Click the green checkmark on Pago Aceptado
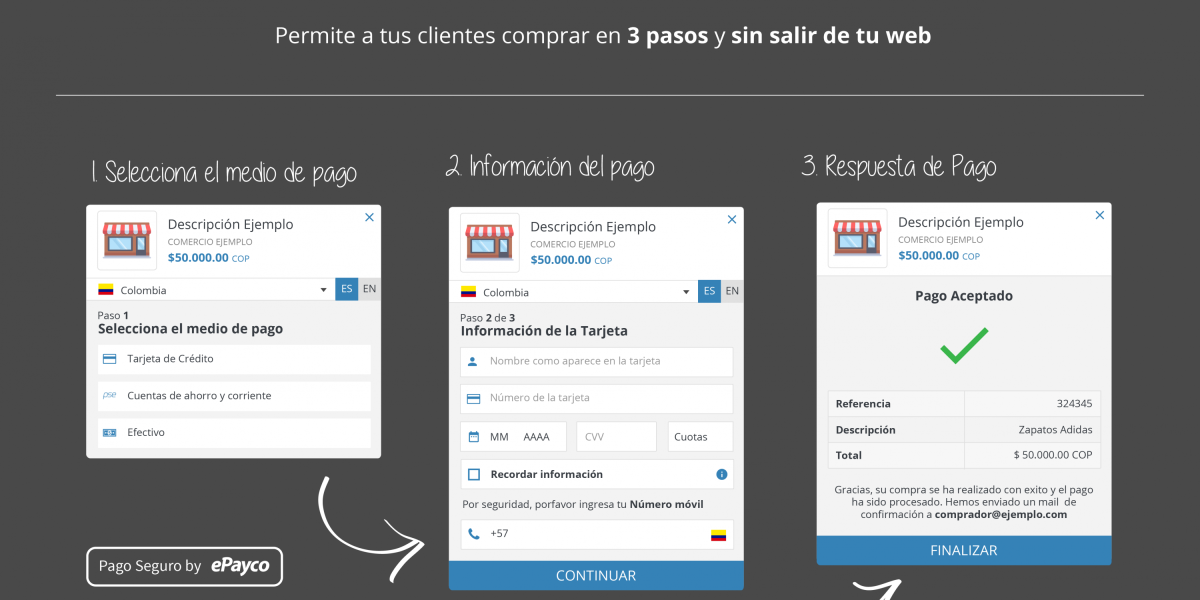Screen dimensions: 1200x600 tap(963, 347)
